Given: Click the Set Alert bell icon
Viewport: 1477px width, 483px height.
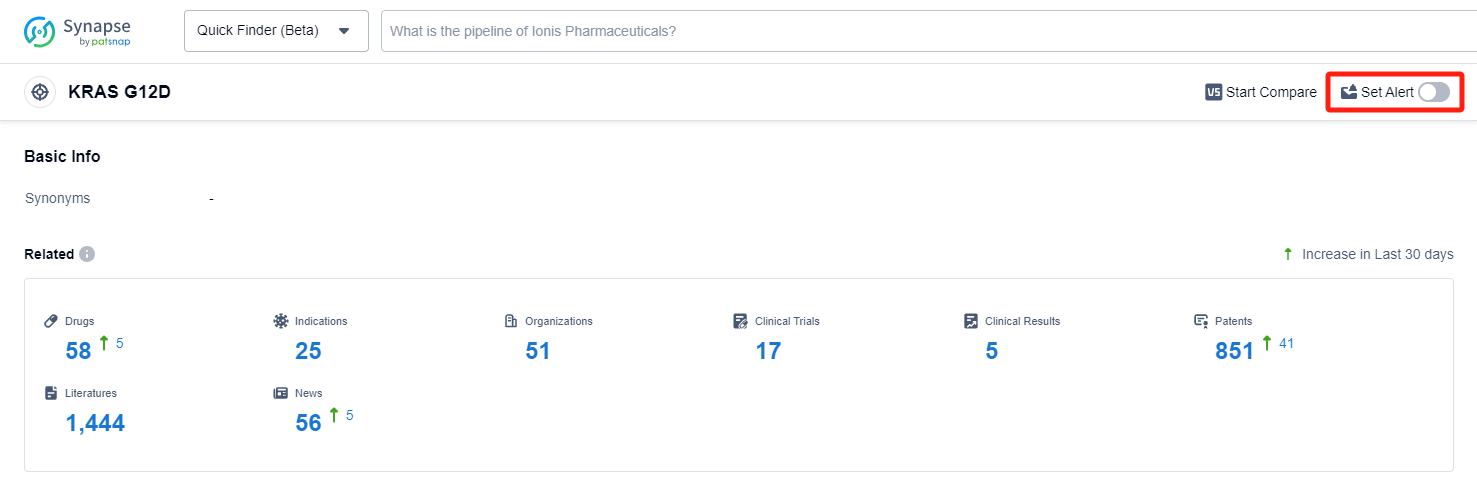Looking at the screenshot, I should 1349,92.
